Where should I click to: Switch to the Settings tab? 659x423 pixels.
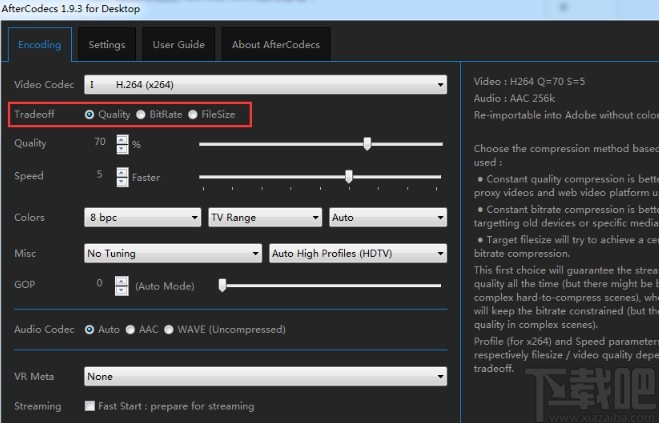(x=107, y=45)
